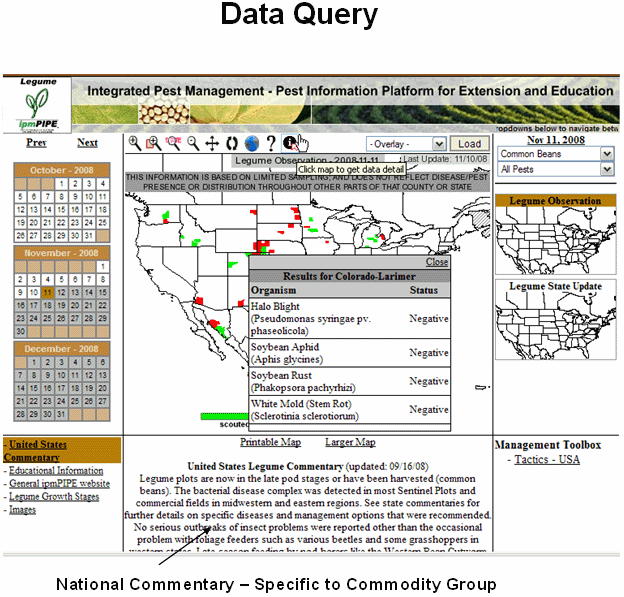Image resolution: width=624 pixels, height=597 pixels.
Task: Click the globe full-extent icon
Action: pyautogui.click(x=251, y=143)
